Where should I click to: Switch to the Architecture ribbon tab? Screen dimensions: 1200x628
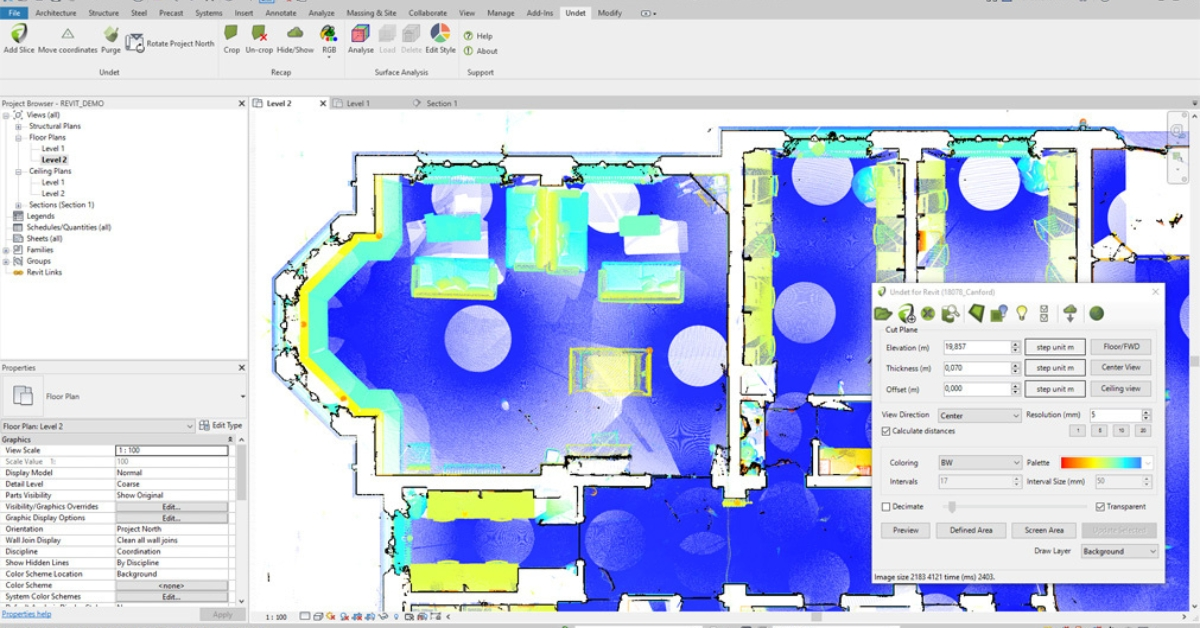[x=56, y=13]
